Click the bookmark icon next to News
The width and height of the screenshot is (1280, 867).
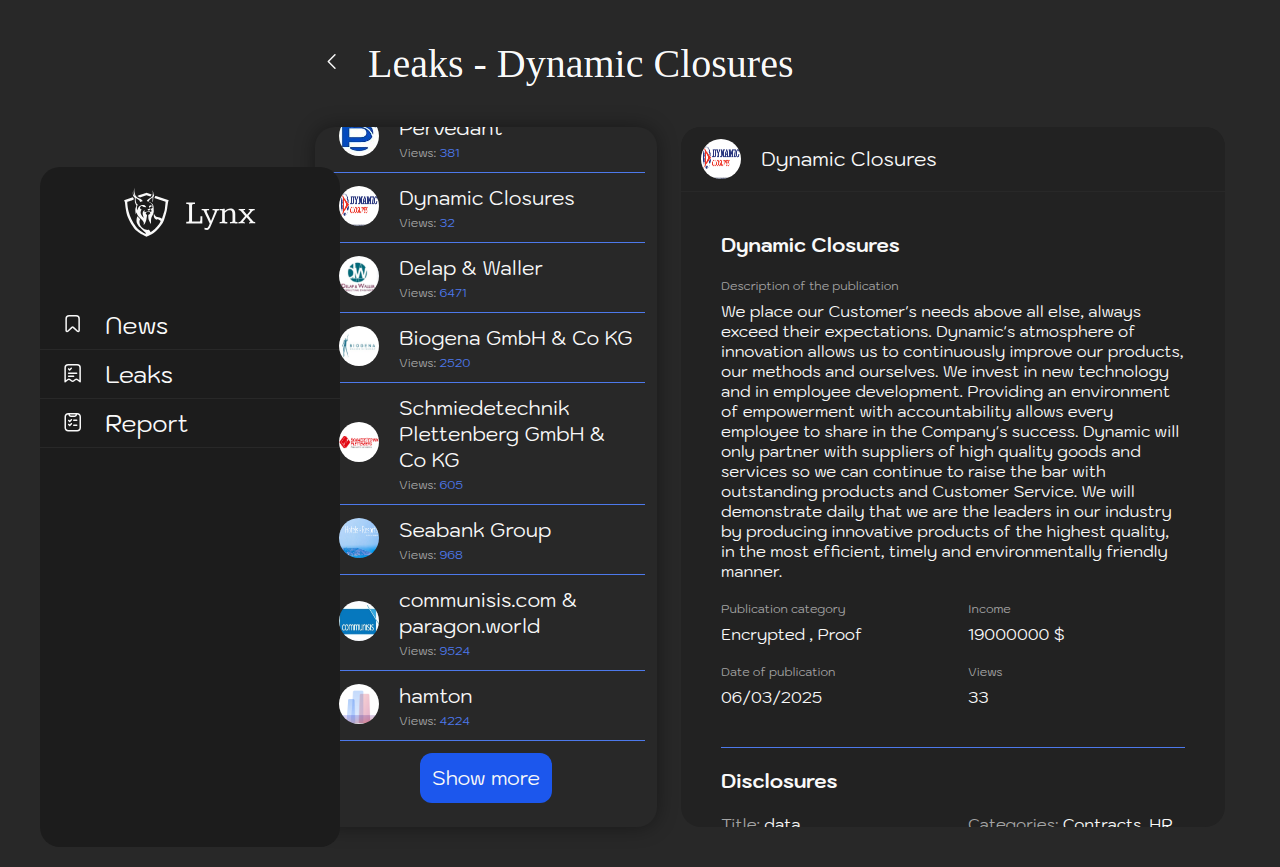click(72, 324)
